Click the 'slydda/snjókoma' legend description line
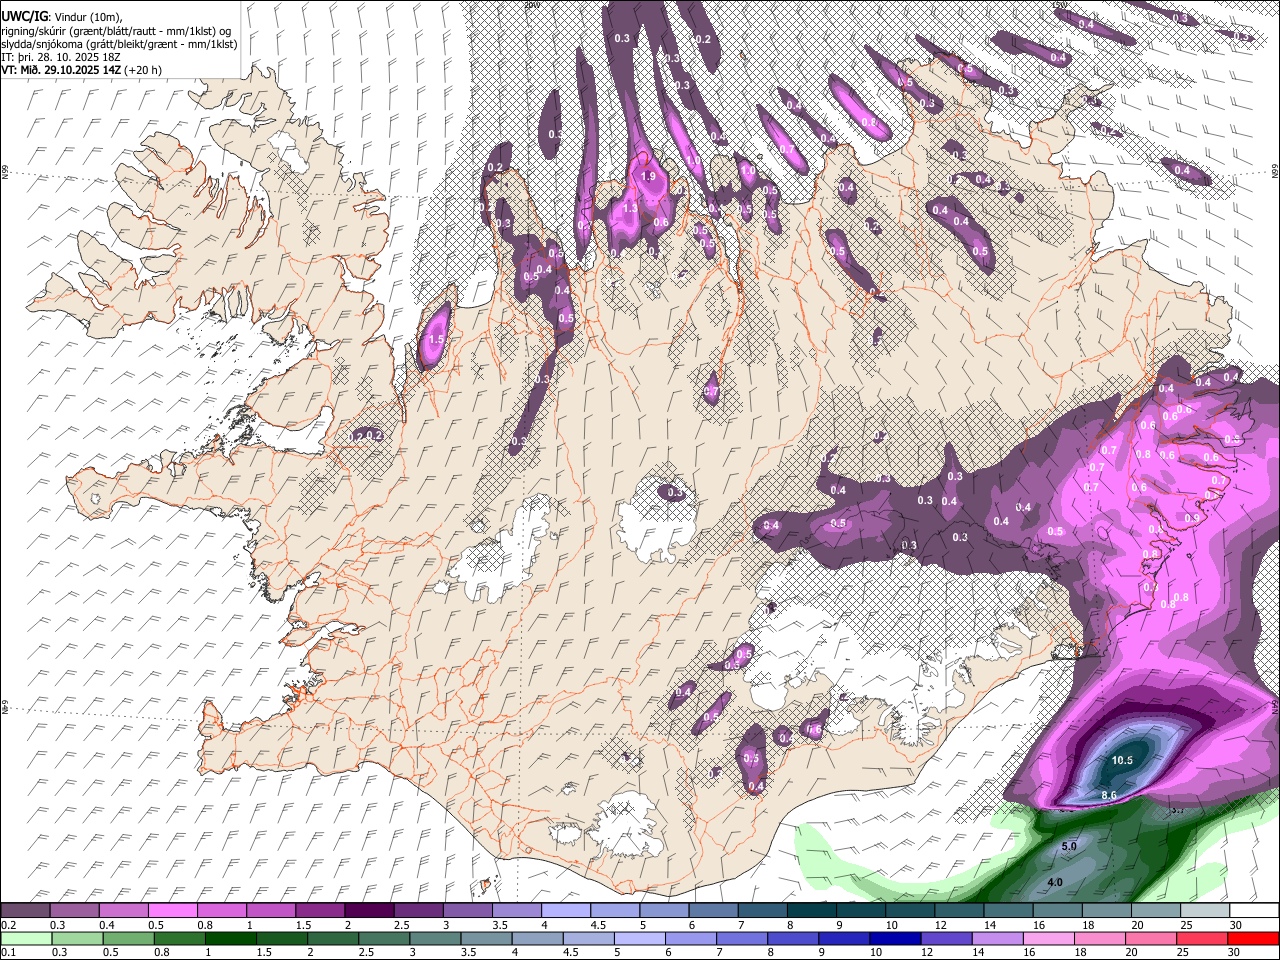1280x960 pixels. pyautogui.click(x=119, y=44)
